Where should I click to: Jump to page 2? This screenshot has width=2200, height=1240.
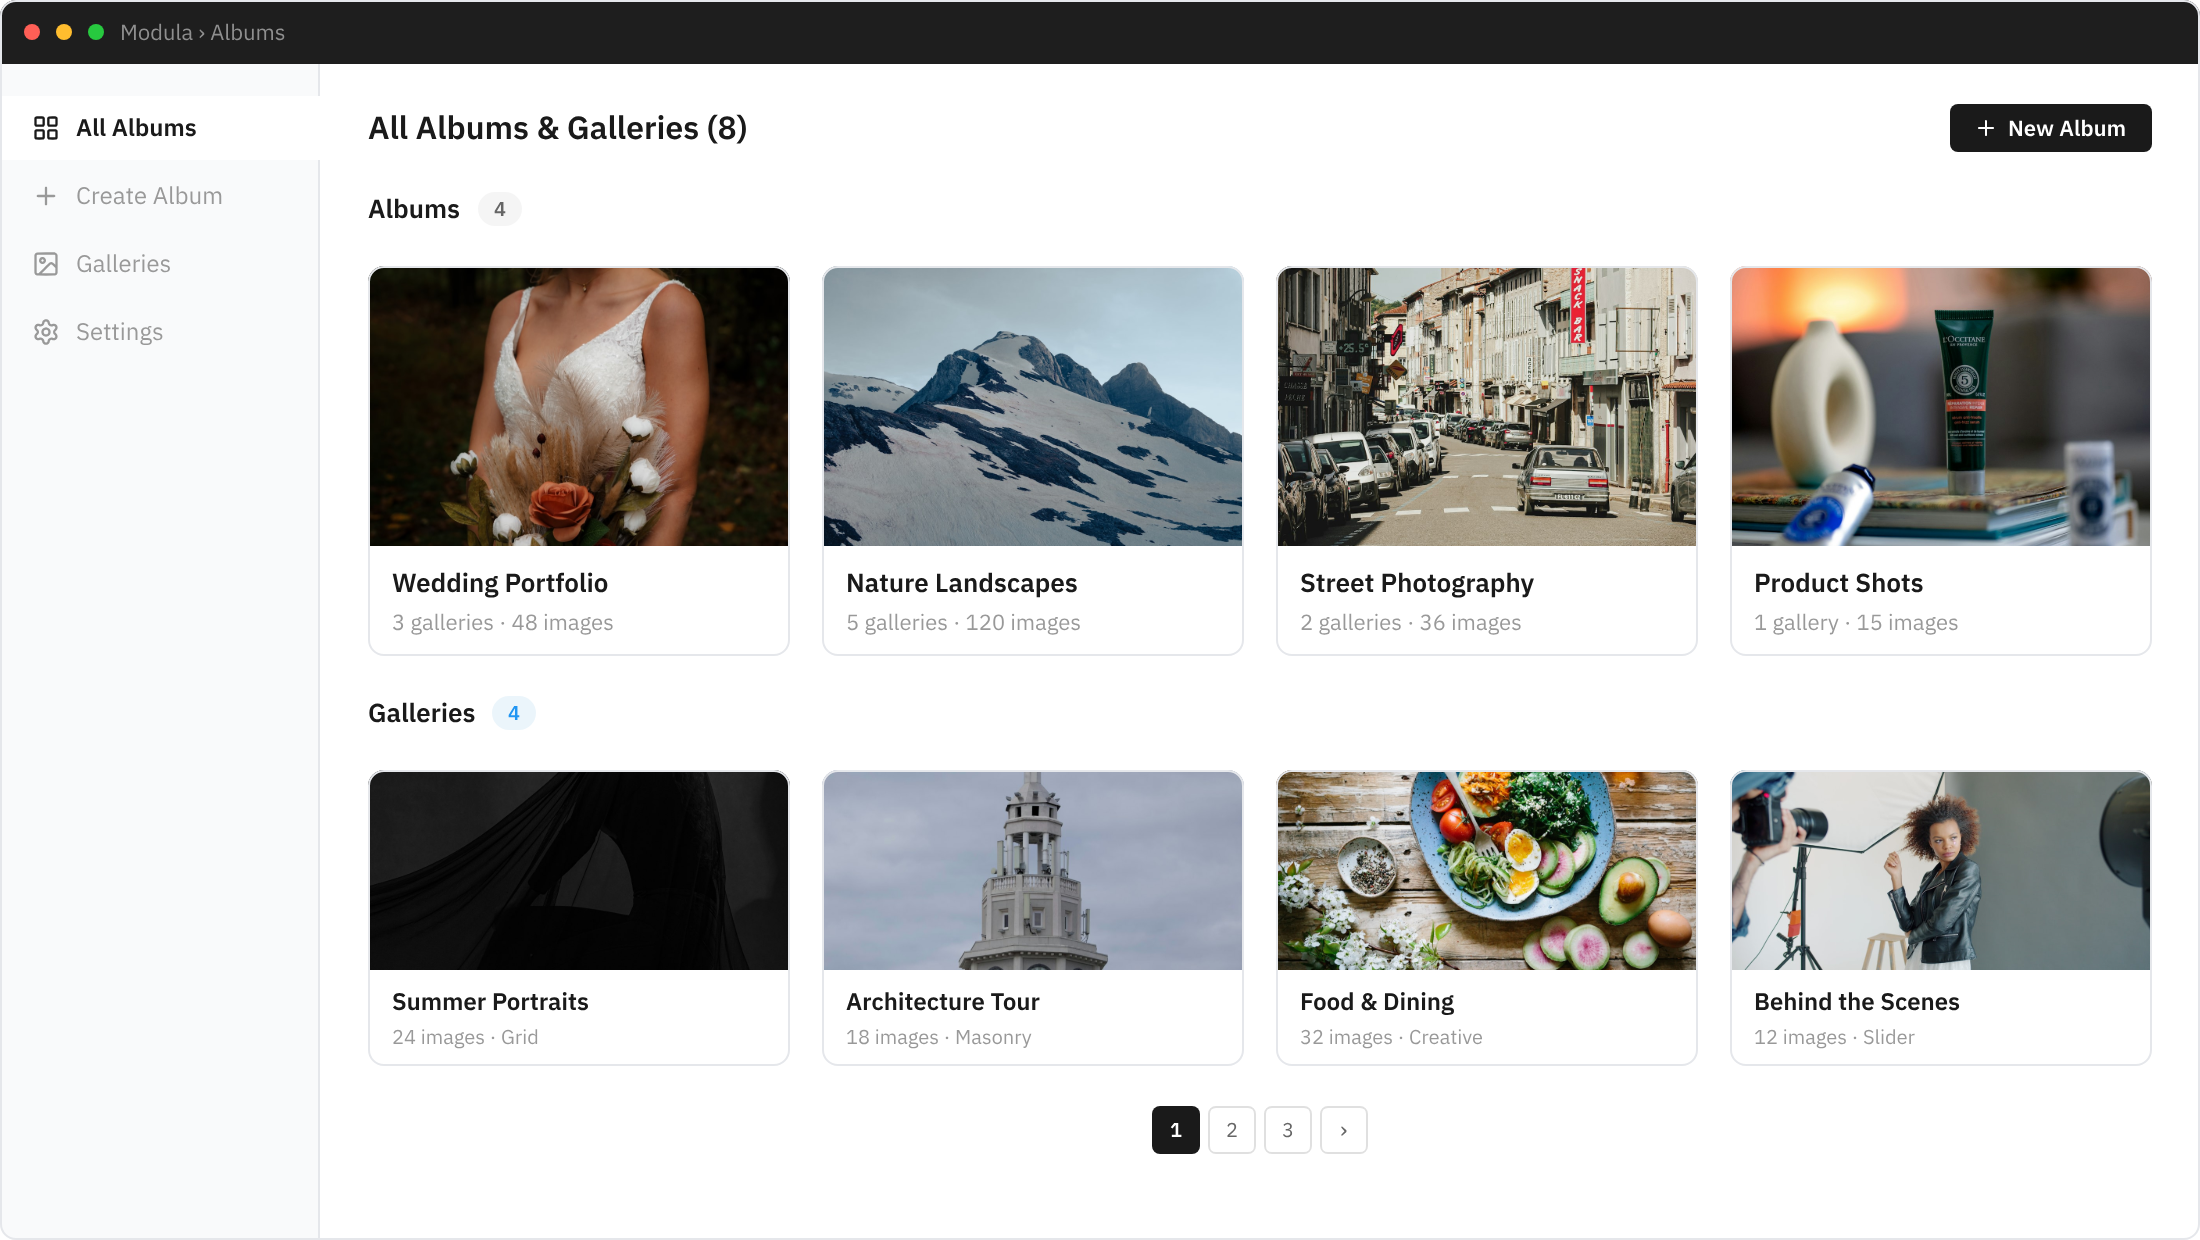pyautogui.click(x=1231, y=1130)
